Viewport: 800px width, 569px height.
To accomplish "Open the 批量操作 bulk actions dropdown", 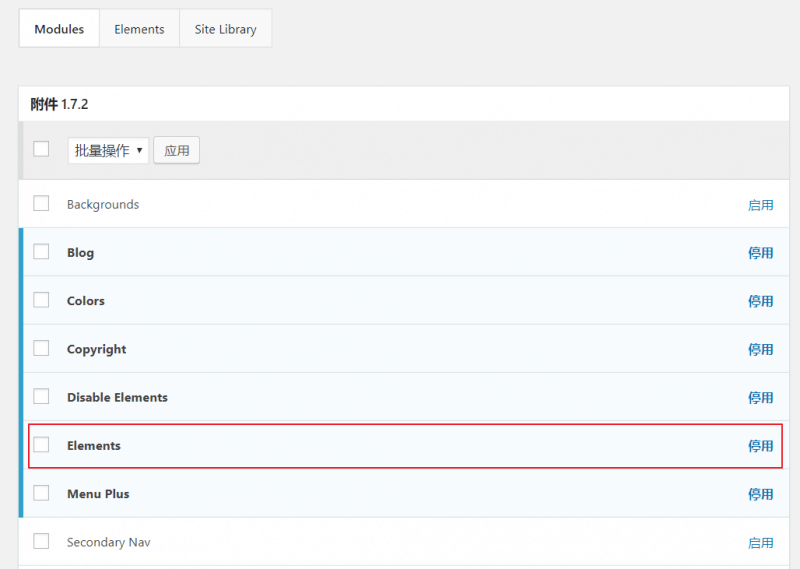I will (x=108, y=151).
